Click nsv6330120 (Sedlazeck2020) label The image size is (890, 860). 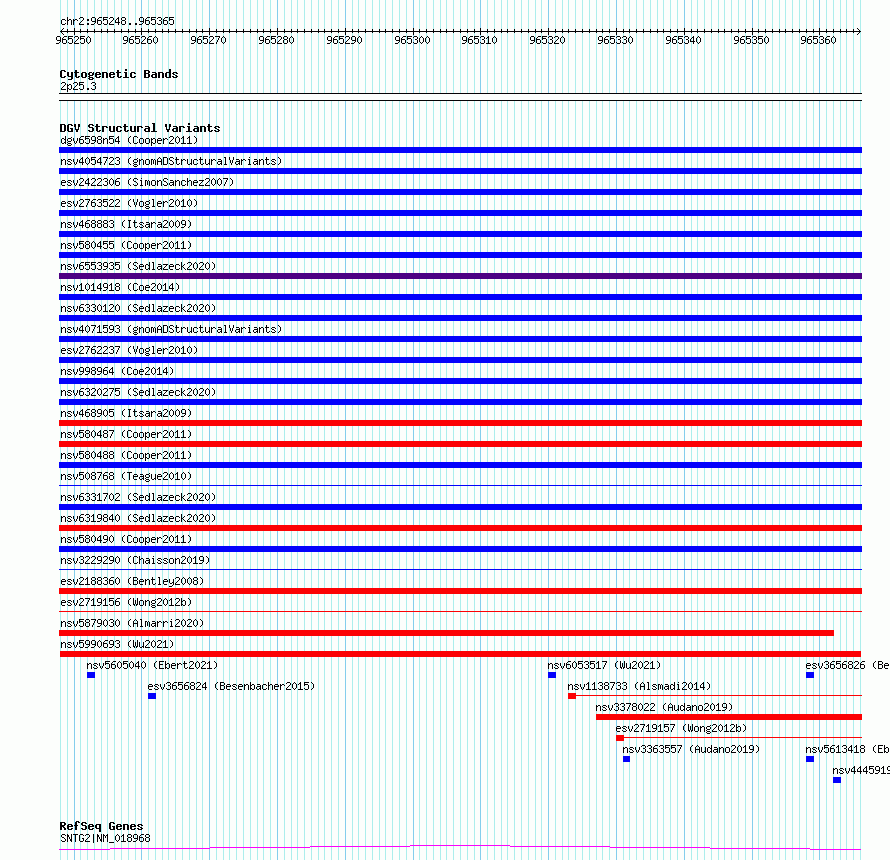138,308
